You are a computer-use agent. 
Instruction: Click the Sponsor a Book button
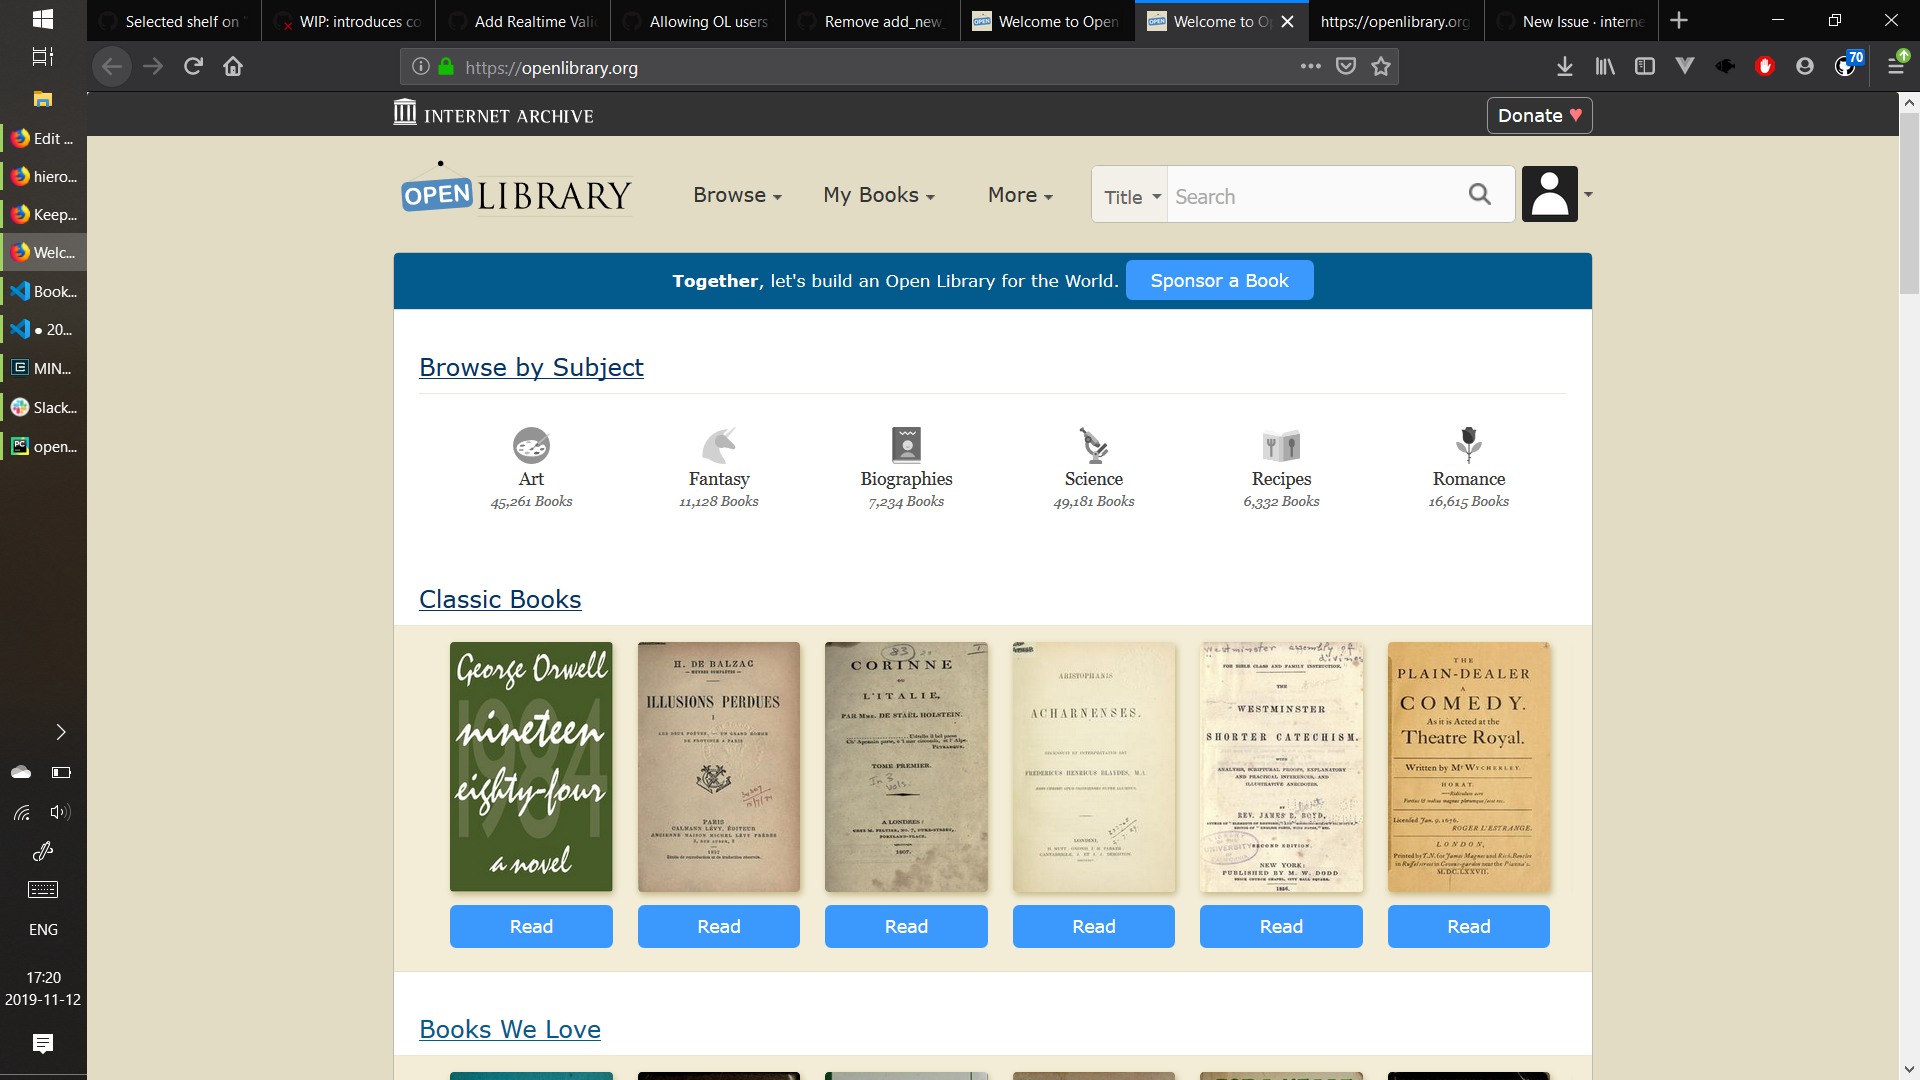pyautogui.click(x=1219, y=280)
